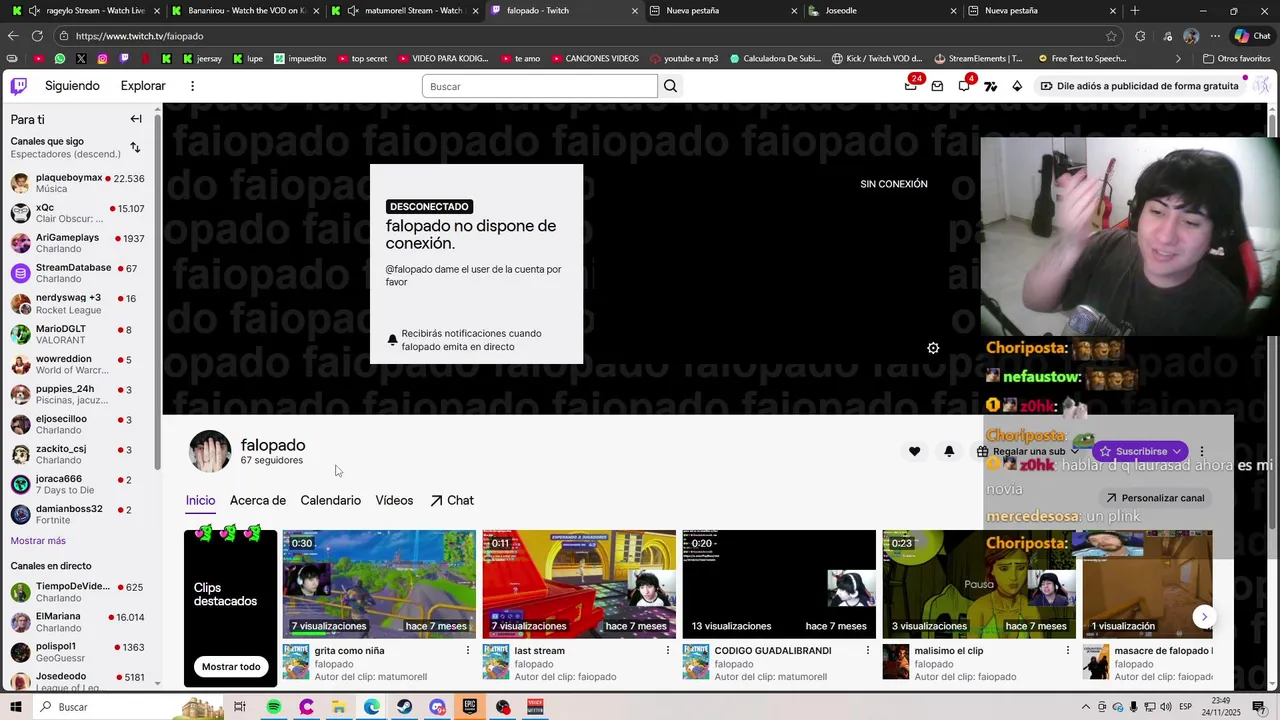Open channel options three dots

coord(1202,452)
